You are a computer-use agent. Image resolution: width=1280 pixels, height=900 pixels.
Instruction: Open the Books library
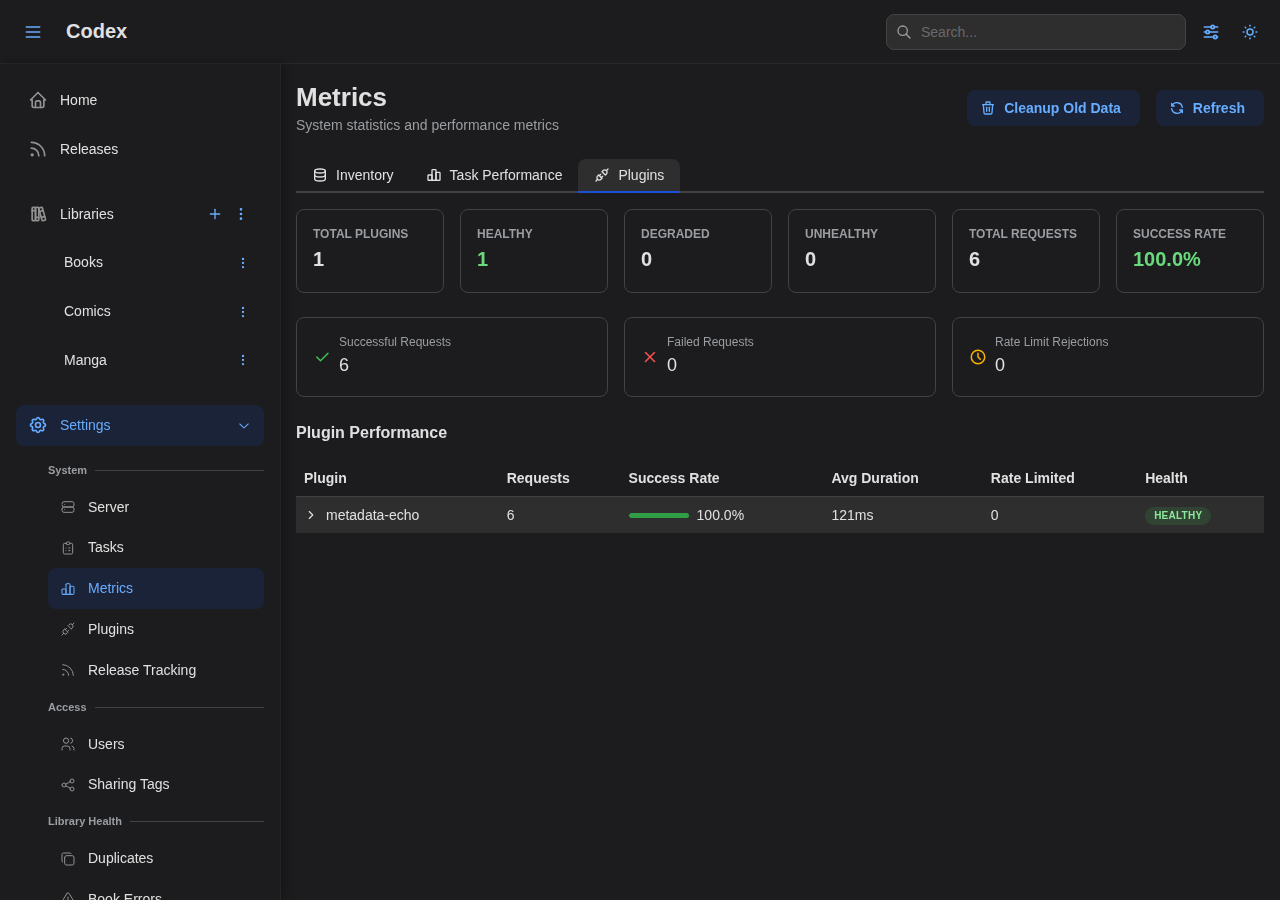[84, 262]
